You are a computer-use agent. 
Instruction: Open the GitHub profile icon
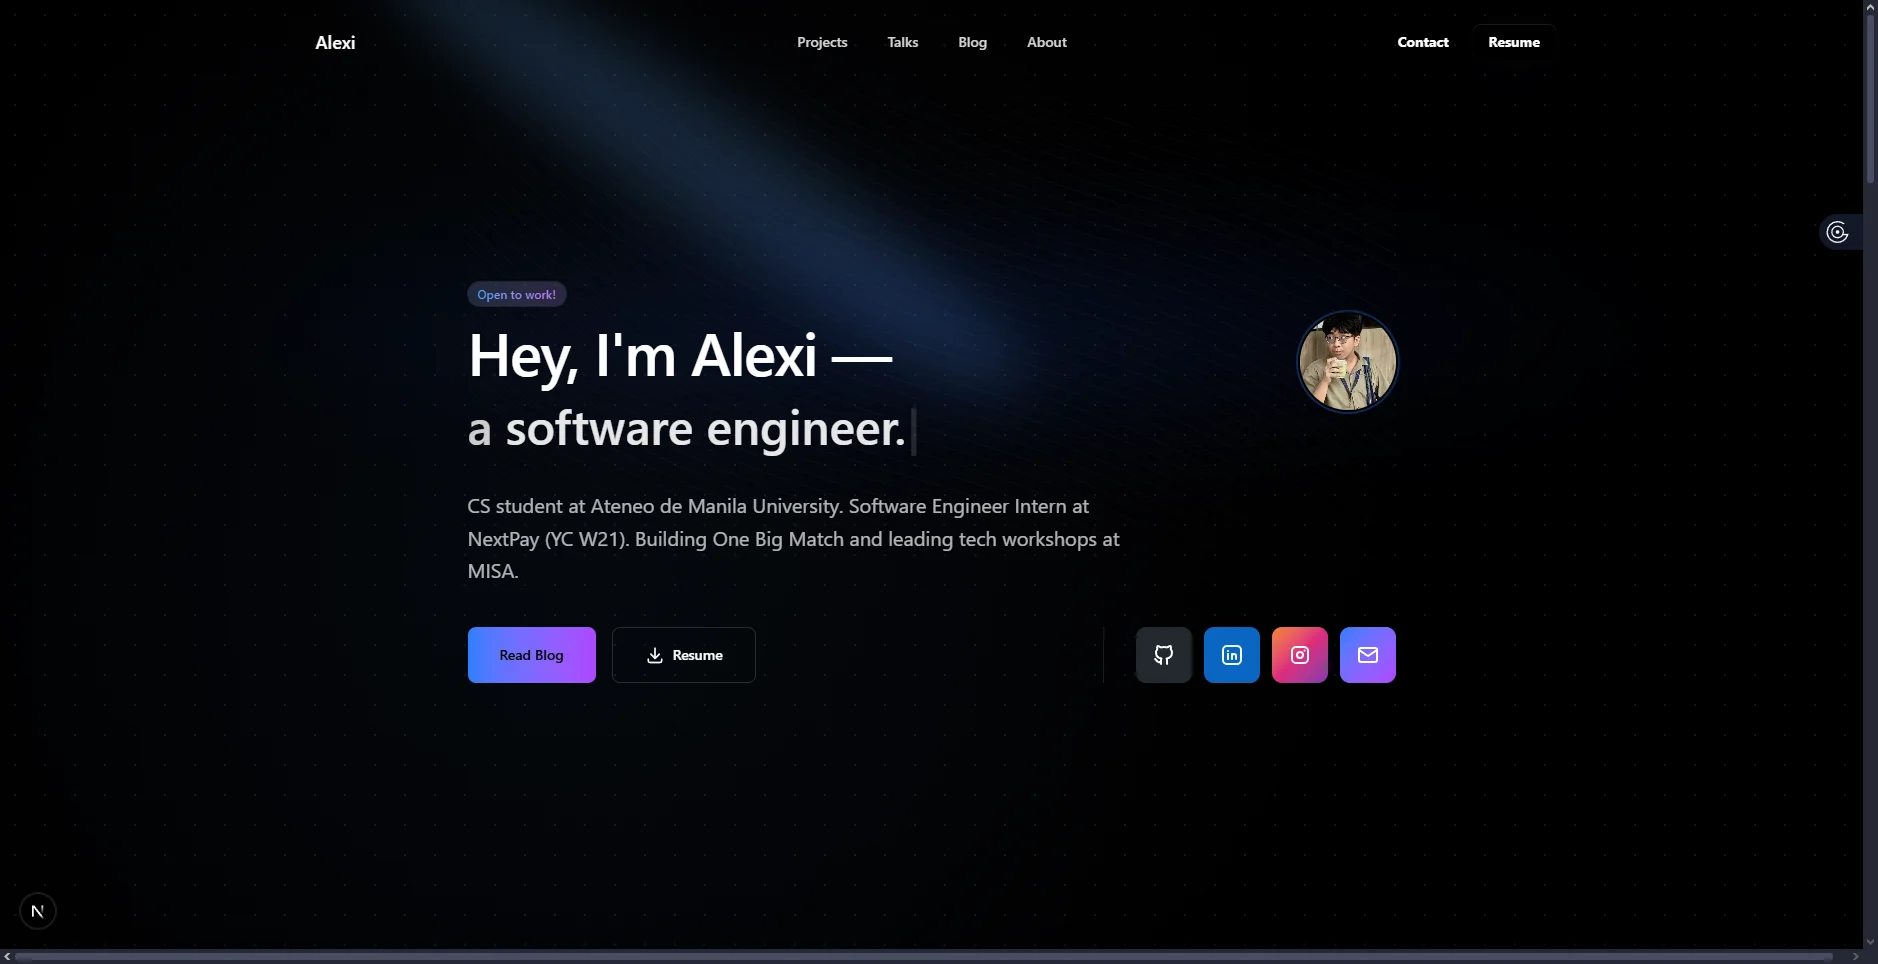[x=1162, y=655]
